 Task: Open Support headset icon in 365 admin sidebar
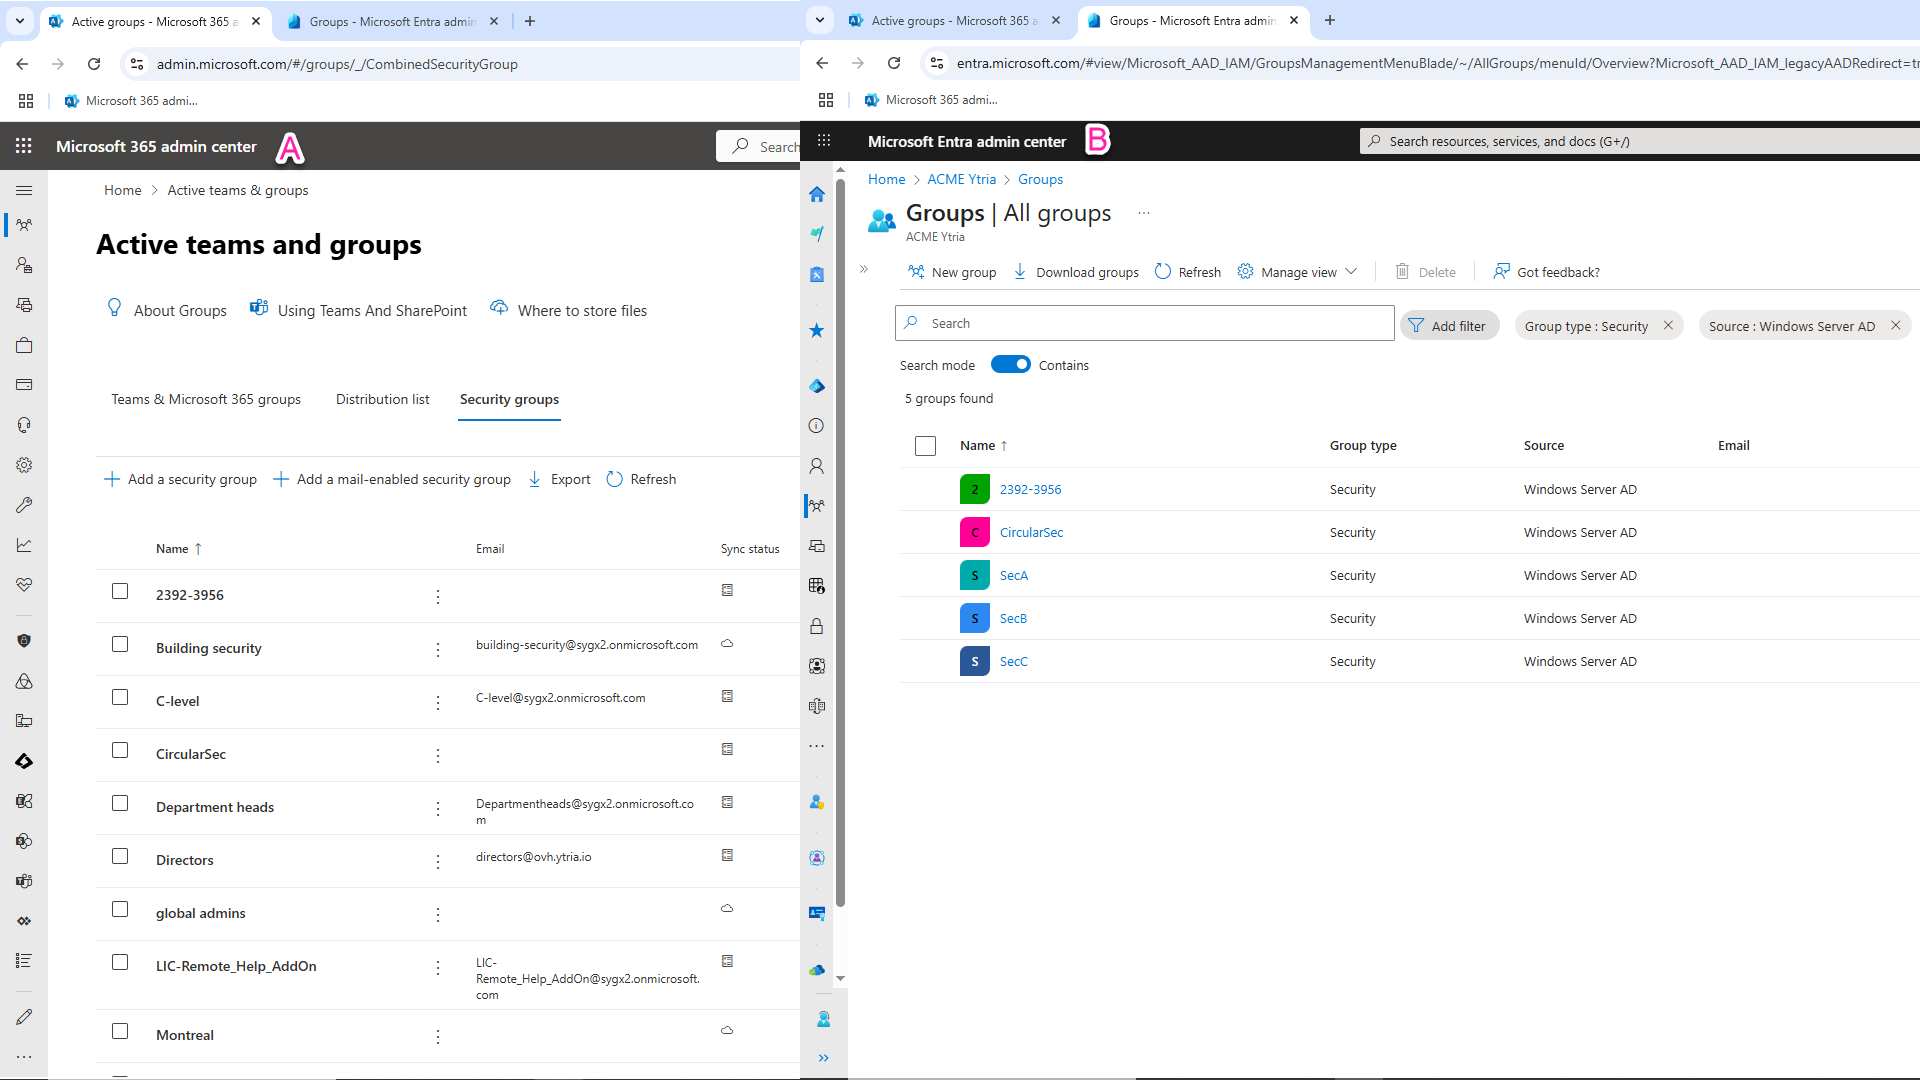click(x=24, y=425)
